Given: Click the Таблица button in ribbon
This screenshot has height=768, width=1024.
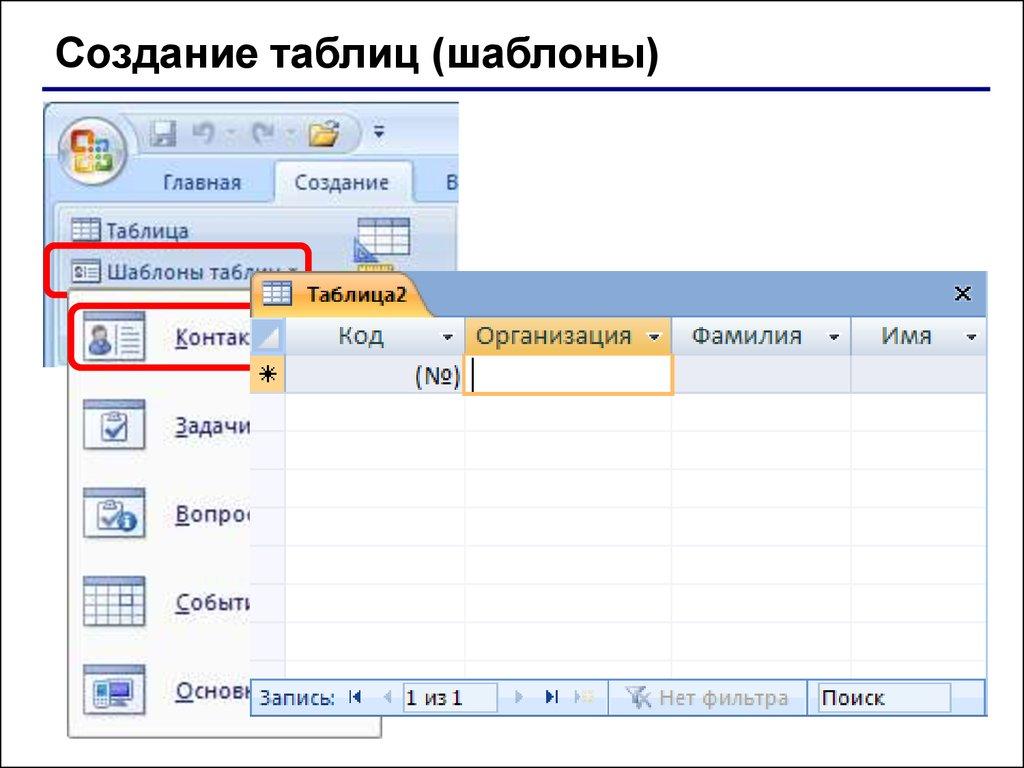Looking at the screenshot, I should (132, 231).
